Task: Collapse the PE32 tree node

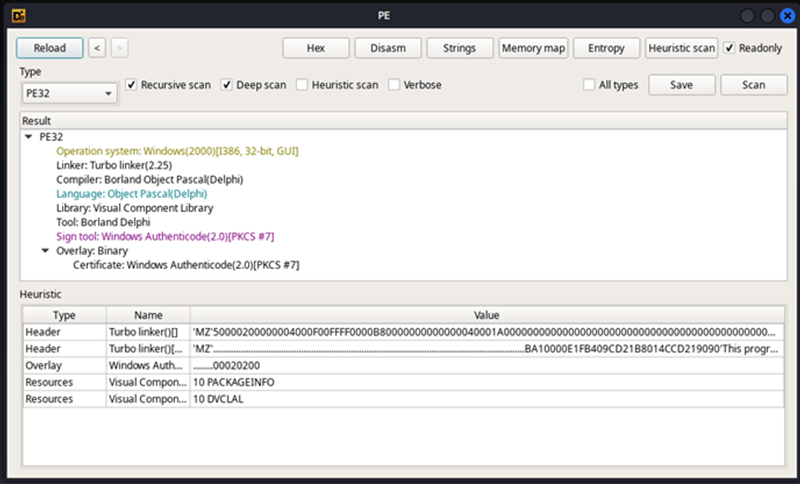Action: tap(29, 137)
